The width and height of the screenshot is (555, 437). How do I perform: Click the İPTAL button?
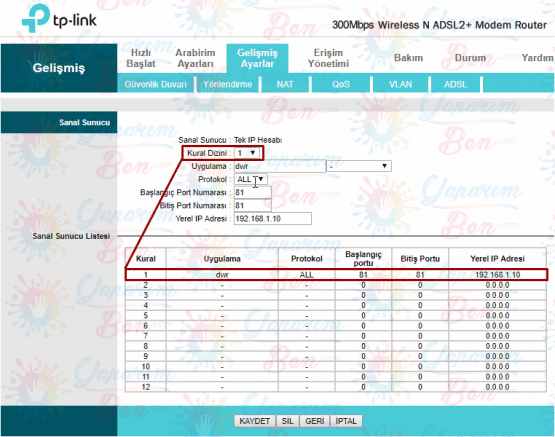346,421
